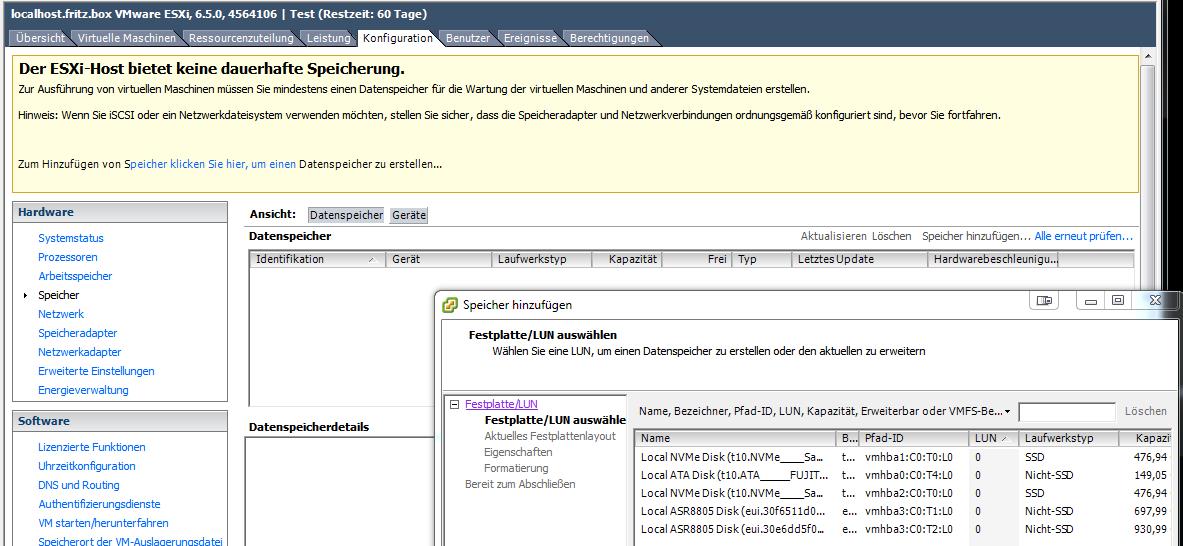Screen dimensions: 1183x546
Task: Switch view to Geräte
Action: pos(409,215)
